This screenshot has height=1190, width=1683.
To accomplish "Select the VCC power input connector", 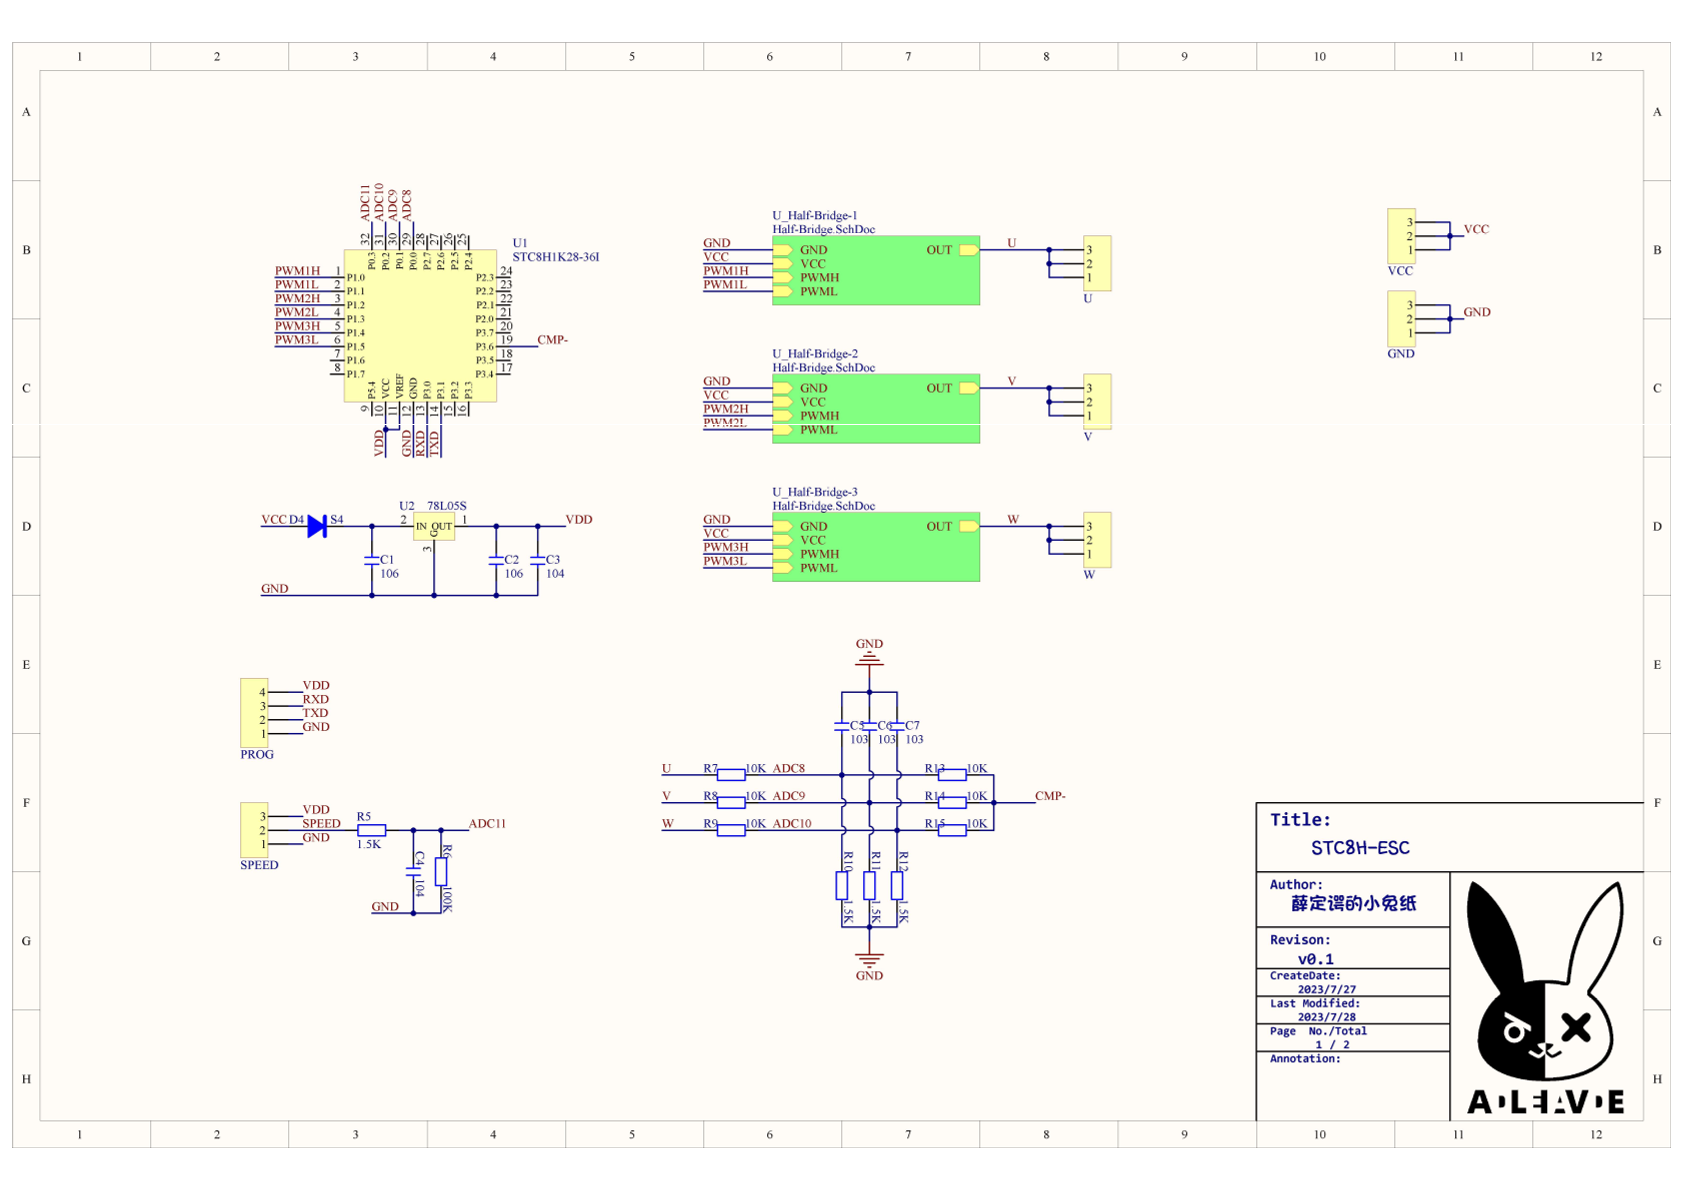I will [x=1401, y=236].
